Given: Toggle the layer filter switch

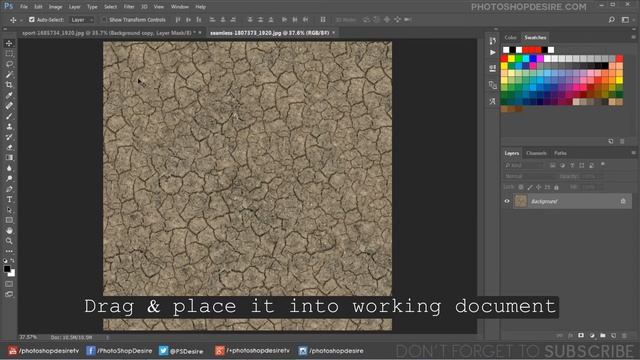Looking at the screenshot, I should point(603,164).
